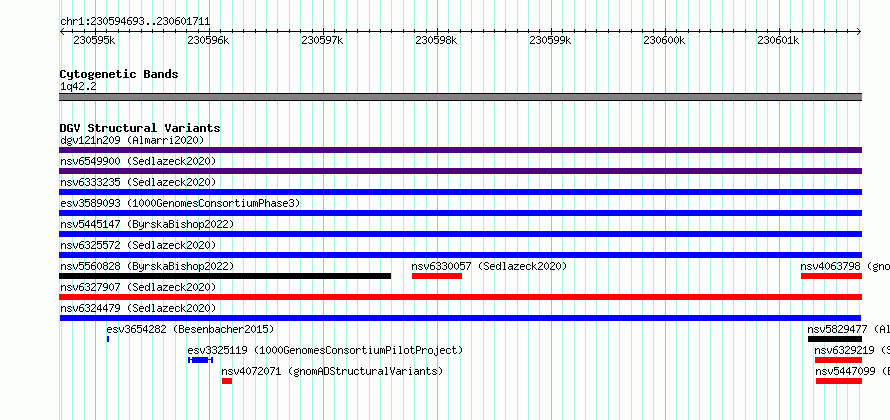Click the 230595k ruler tick label
Viewport: 890px width, 420px height.
coord(94,40)
